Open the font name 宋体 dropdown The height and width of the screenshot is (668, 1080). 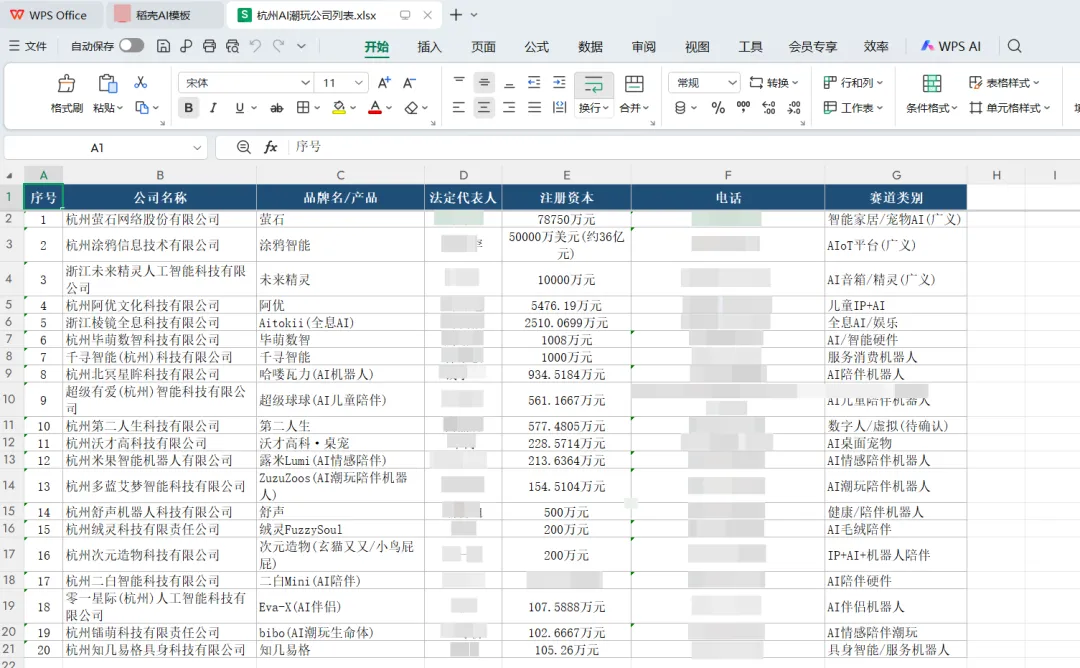(x=305, y=83)
